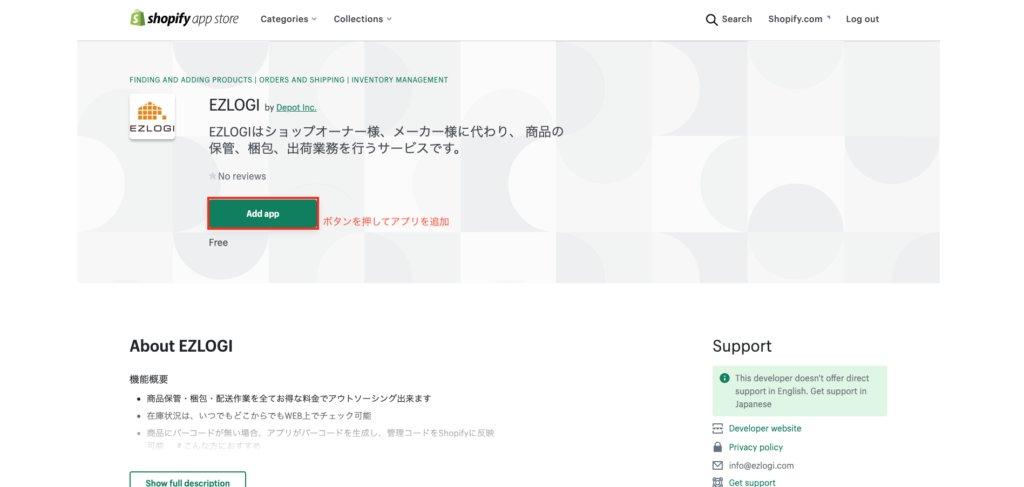Click the Search magnifying glass icon
Viewport: 1024px width, 487px height.
coord(711,19)
